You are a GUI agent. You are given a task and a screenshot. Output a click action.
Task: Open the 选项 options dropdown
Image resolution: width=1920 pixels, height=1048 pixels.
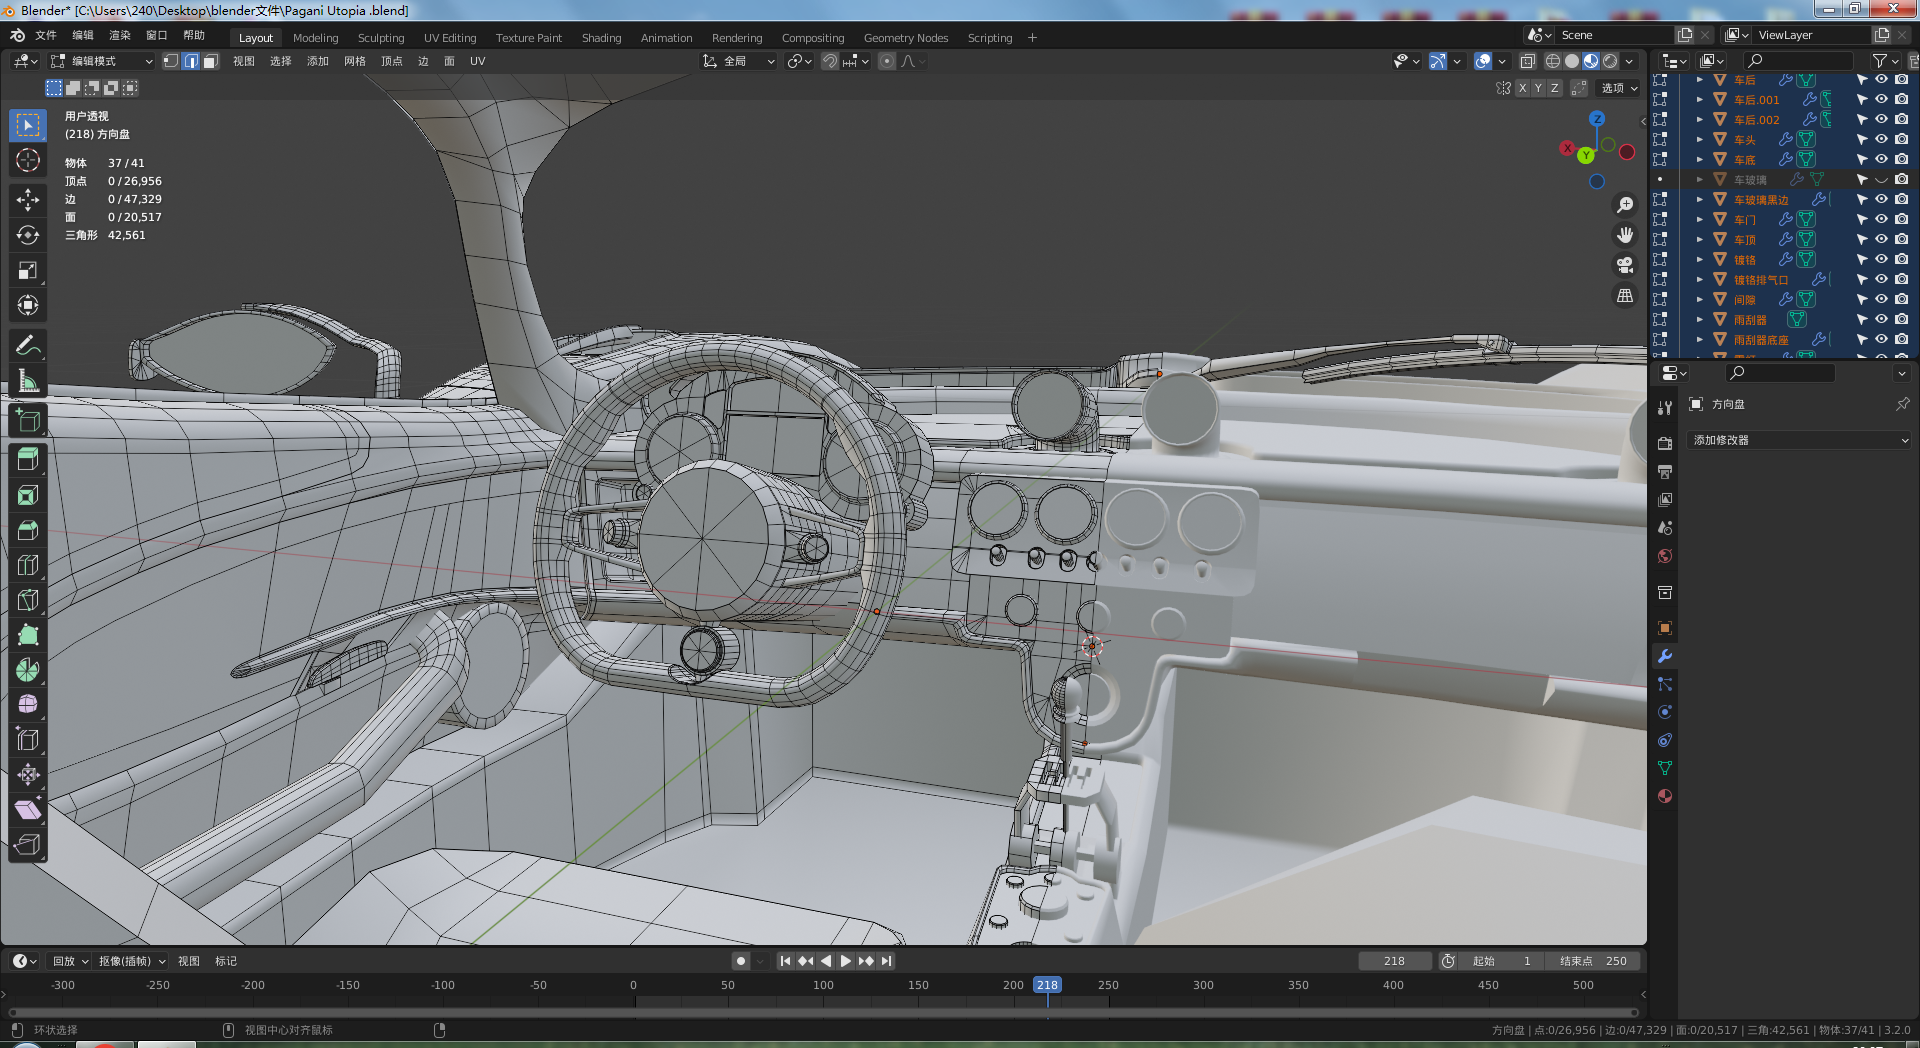click(1619, 88)
